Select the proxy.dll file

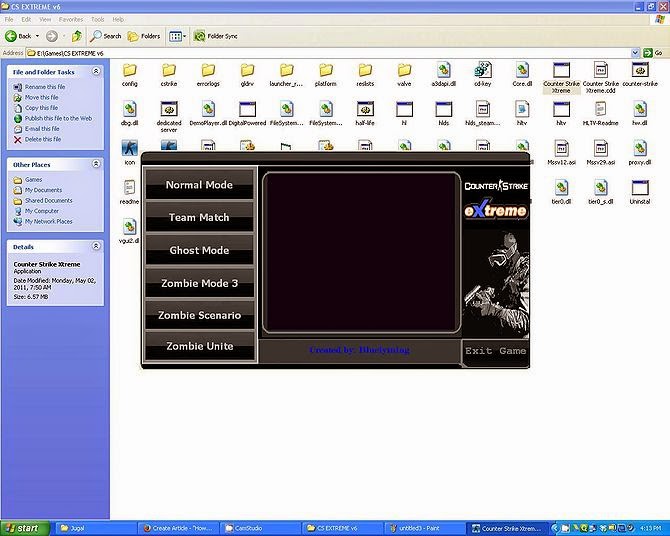pyautogui.click(x=640, y=153)
